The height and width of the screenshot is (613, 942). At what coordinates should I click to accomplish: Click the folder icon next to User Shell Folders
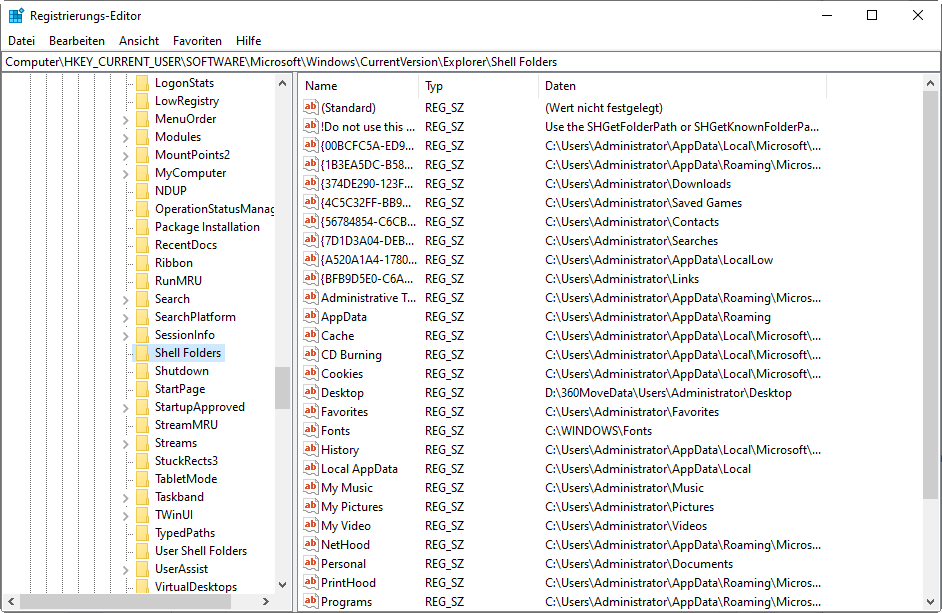(142, 550)
